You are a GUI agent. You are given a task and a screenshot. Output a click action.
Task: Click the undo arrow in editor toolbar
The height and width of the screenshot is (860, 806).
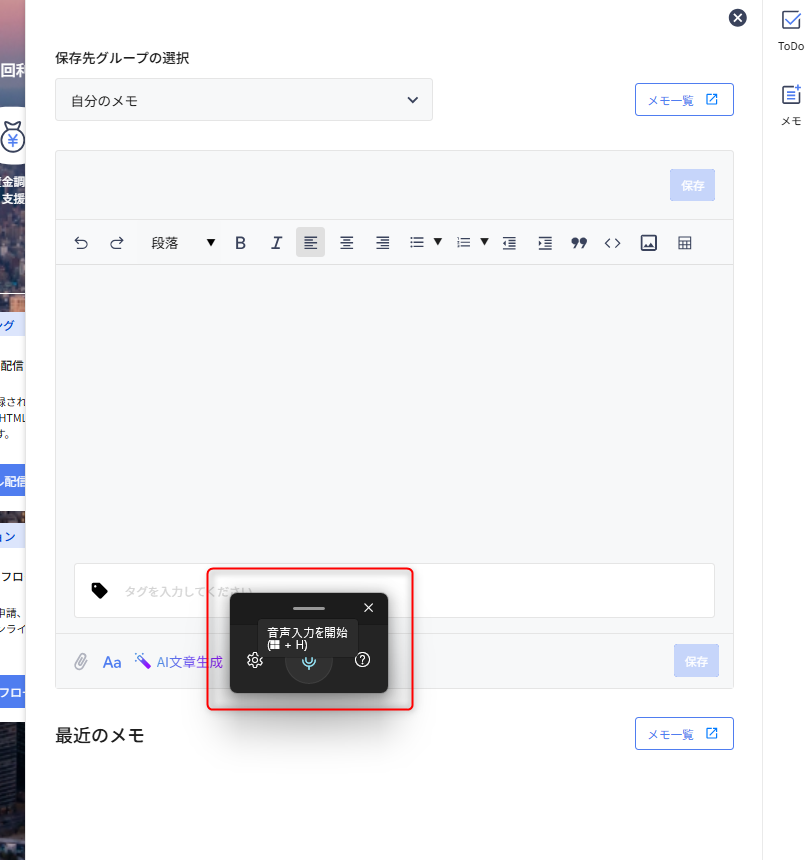(81, 243)
